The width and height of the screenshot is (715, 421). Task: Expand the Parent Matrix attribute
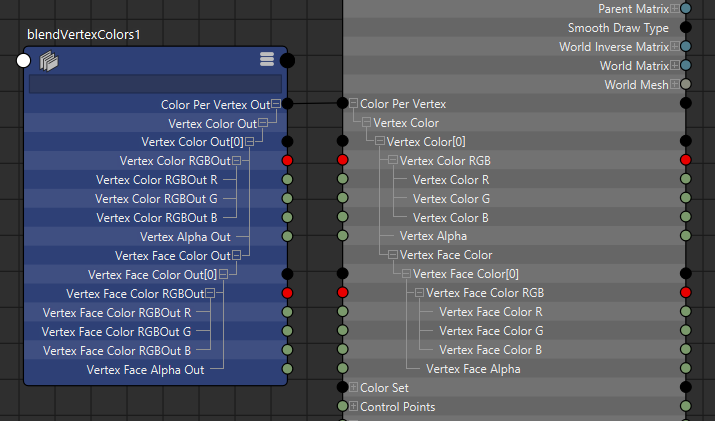tap(675, 9)
